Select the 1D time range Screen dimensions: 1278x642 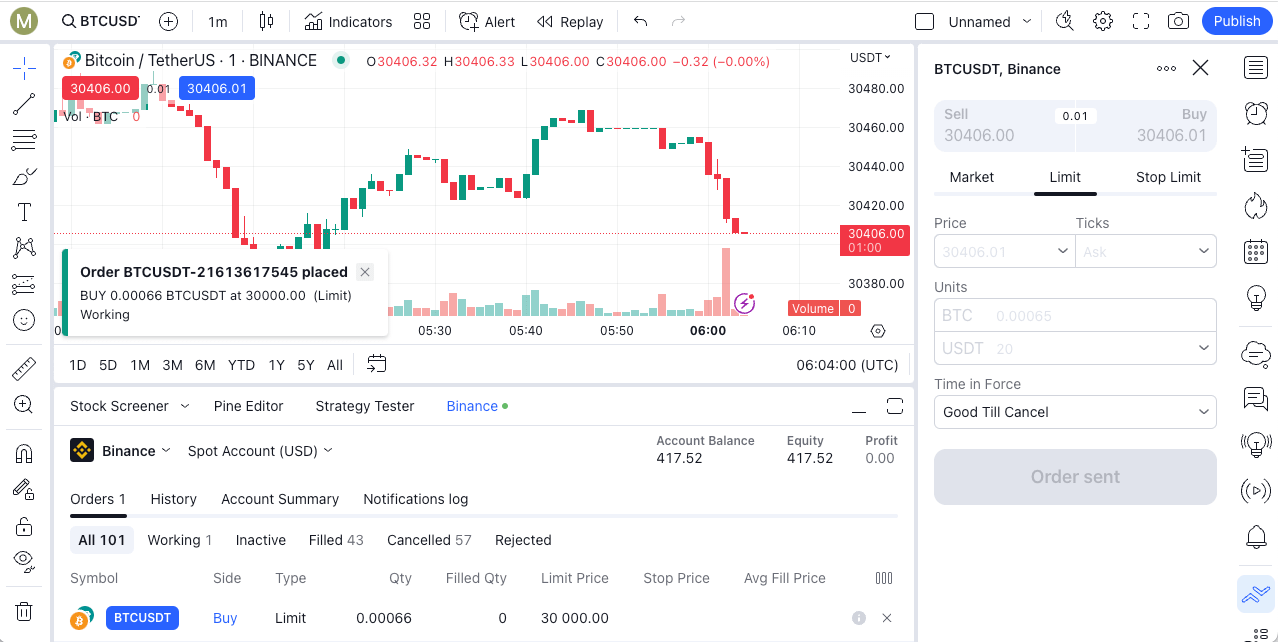coord(77,365)
